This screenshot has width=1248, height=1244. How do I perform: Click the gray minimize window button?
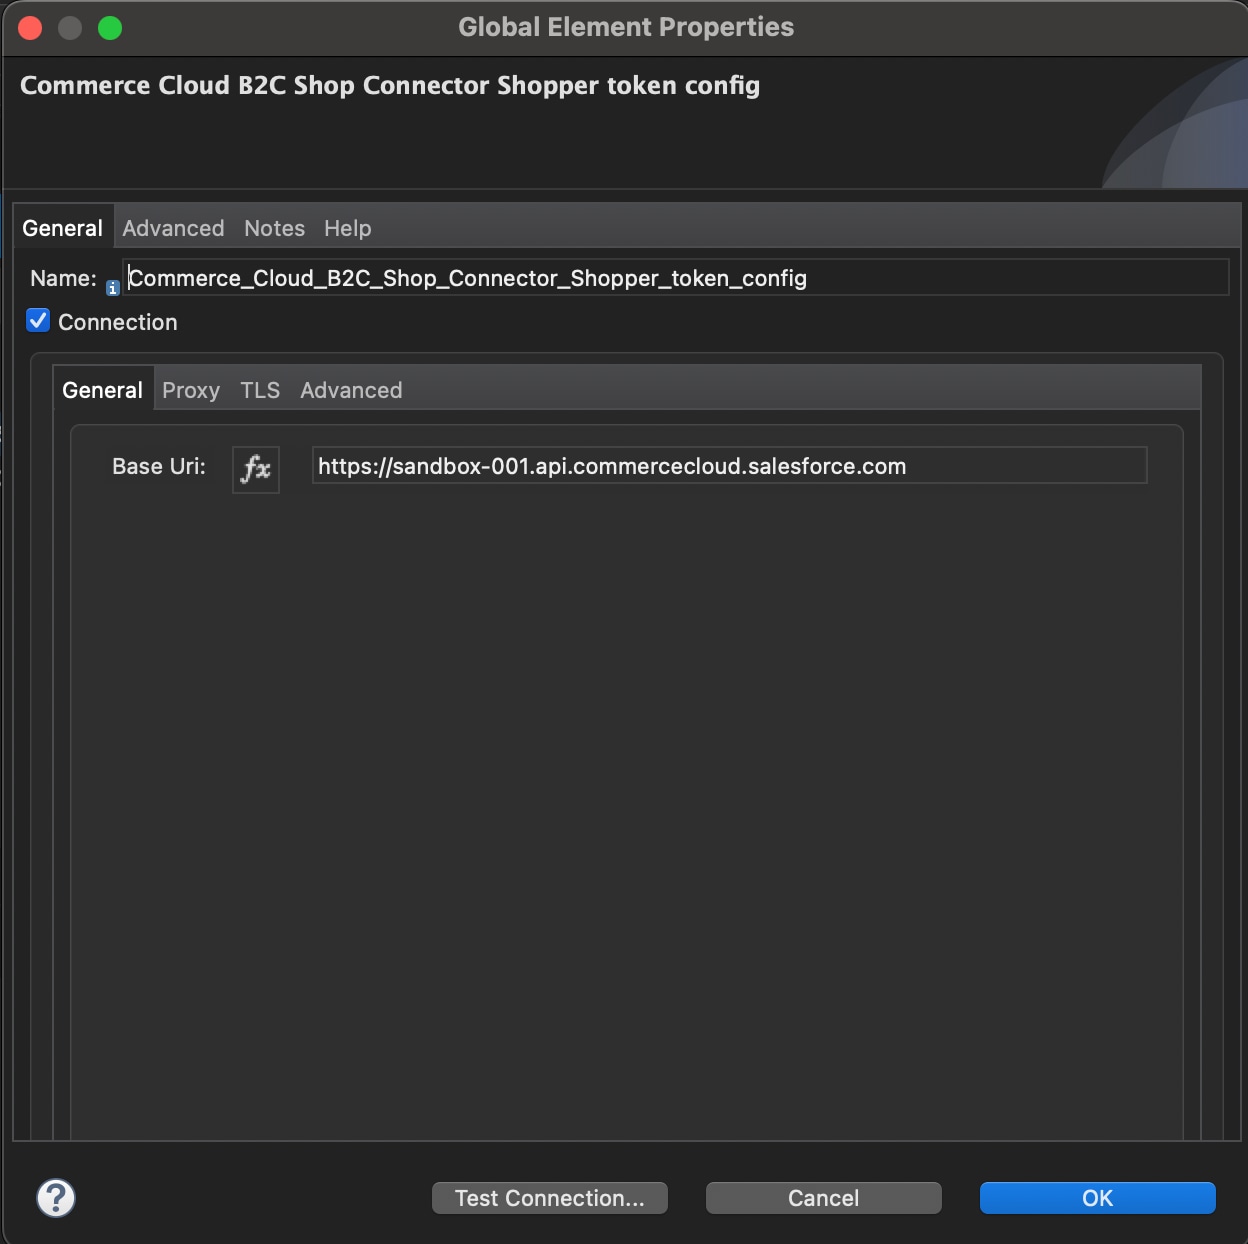tap(70, 28)
